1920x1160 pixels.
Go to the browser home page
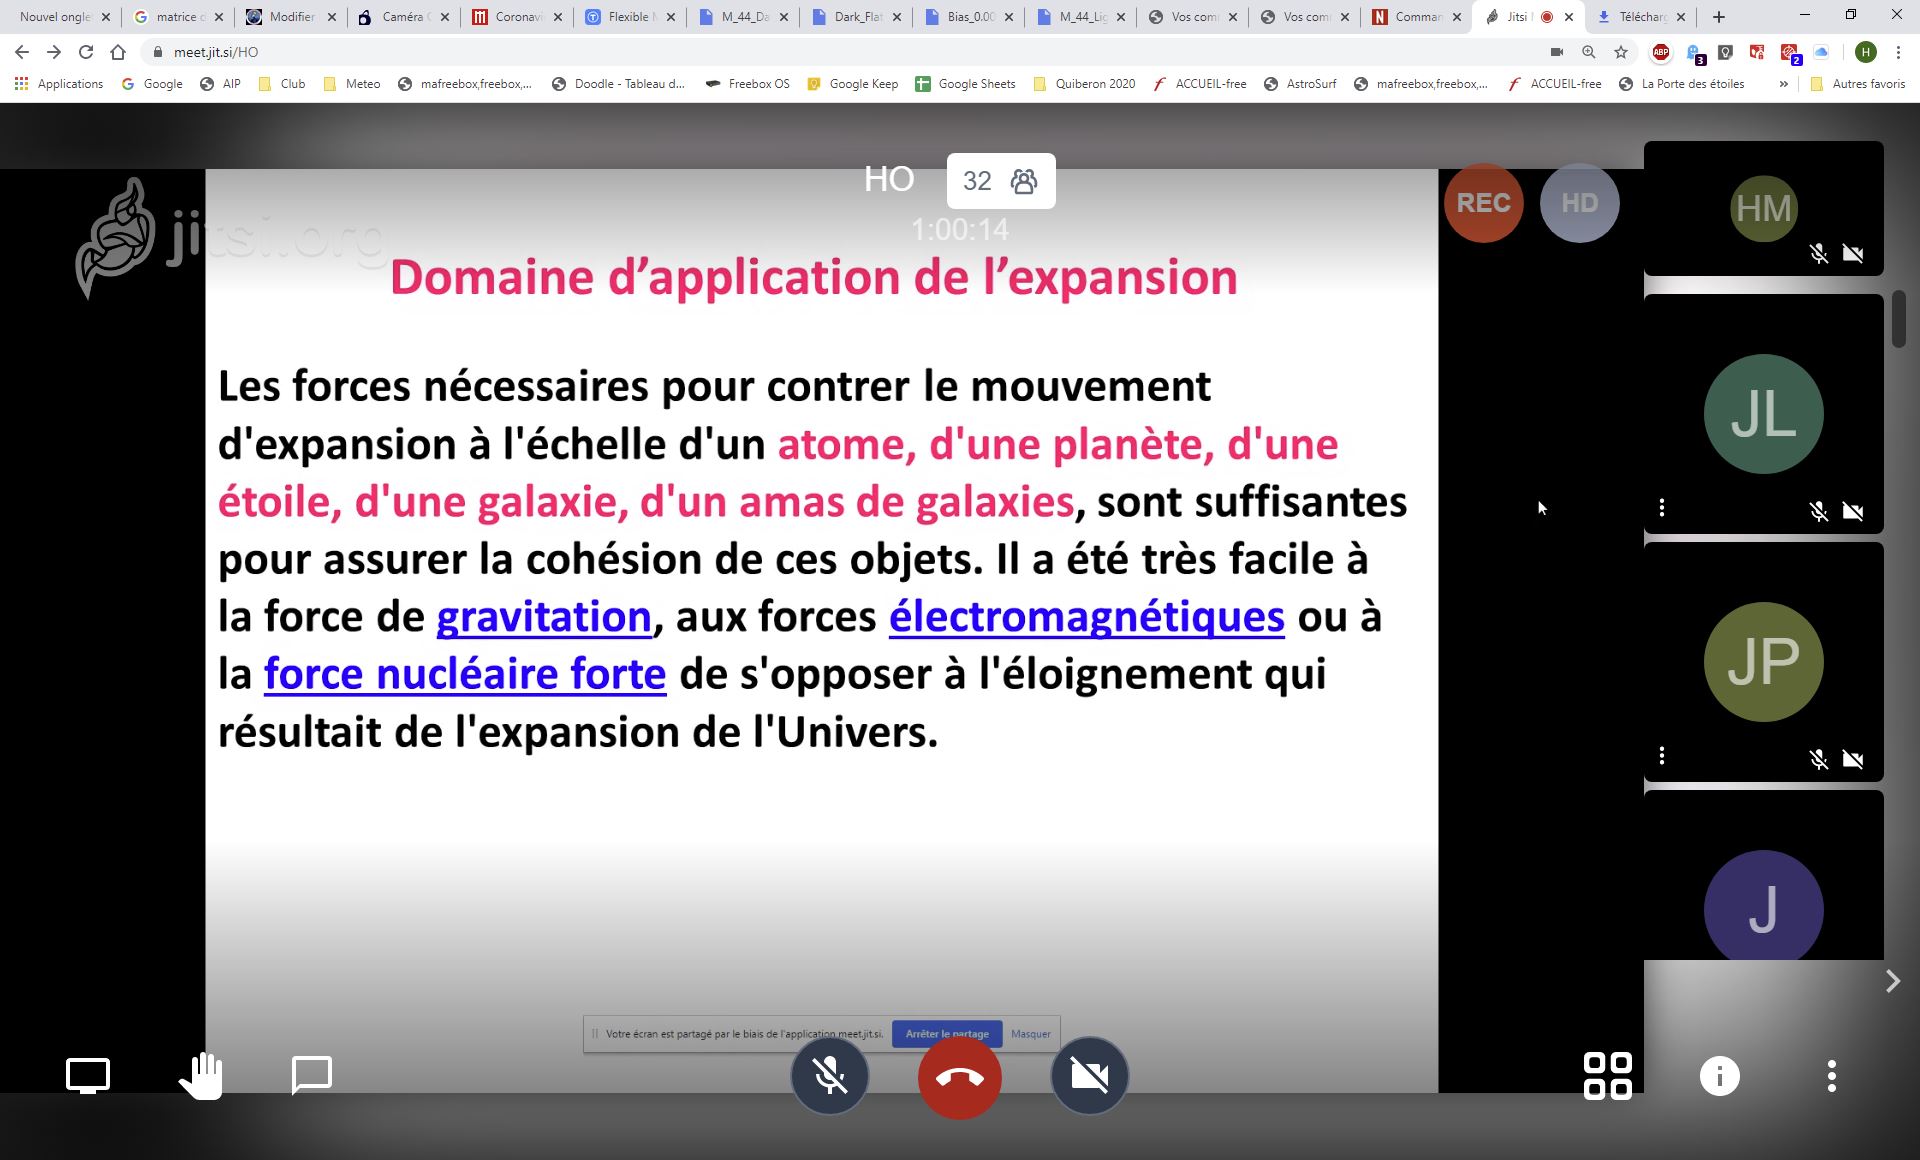(x=118, y=52)
